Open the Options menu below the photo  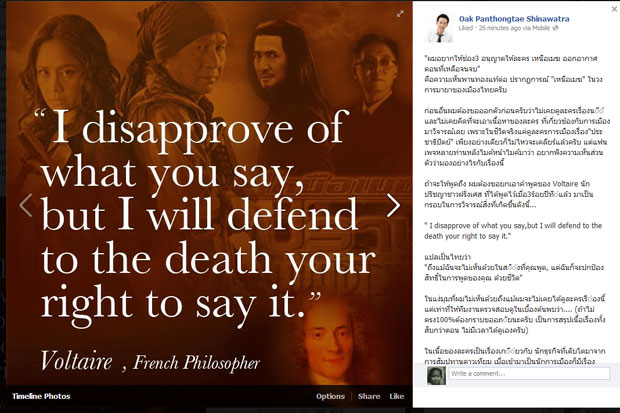click(330, 396)
